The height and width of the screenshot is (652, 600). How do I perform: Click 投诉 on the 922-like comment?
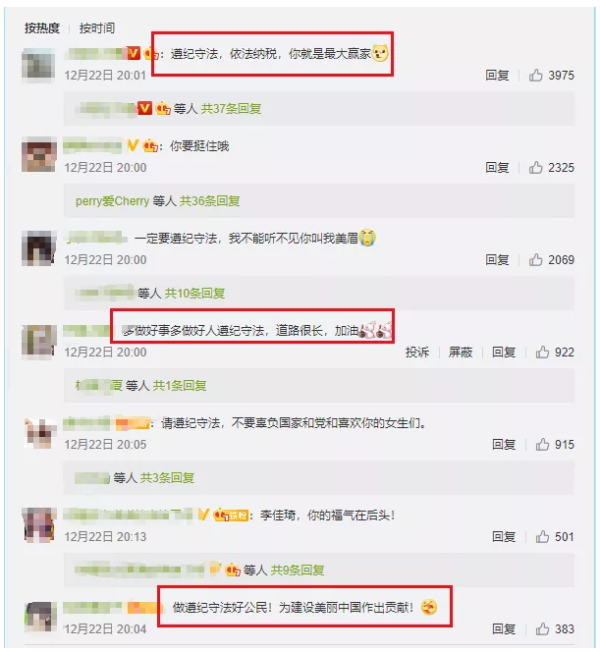[x=417, y=352]
